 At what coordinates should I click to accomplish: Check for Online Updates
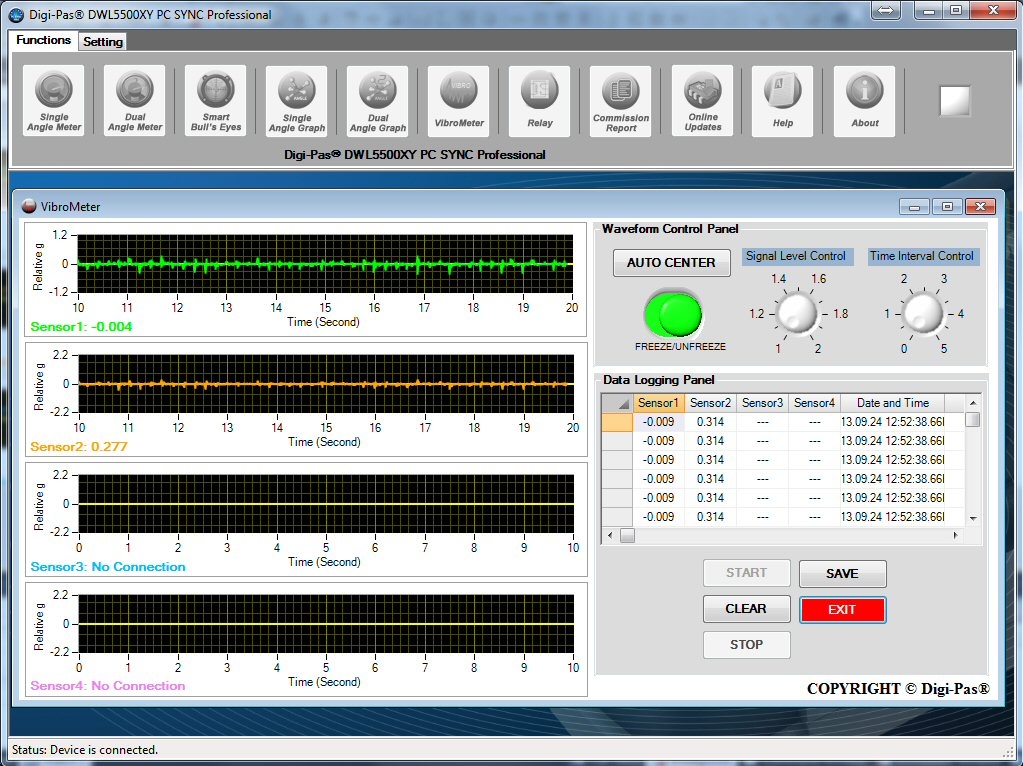click(702, 100)
